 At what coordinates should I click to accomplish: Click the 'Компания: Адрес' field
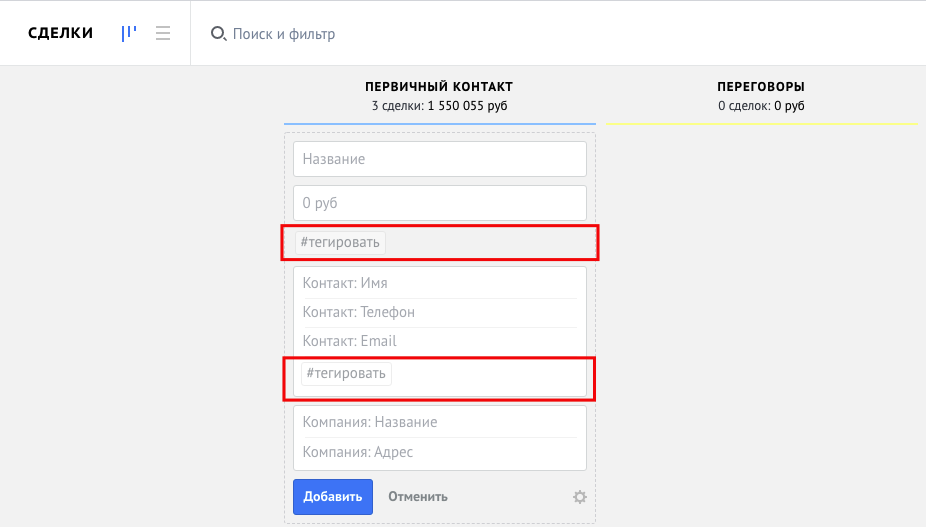tap(439, 452)
